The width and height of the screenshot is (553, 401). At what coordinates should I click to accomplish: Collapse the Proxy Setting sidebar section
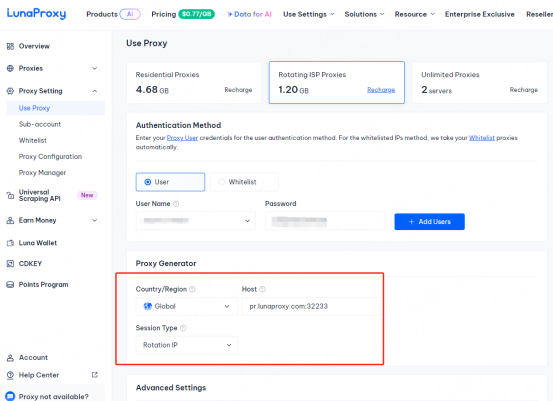pyautogui.click(x=95, y=91)
